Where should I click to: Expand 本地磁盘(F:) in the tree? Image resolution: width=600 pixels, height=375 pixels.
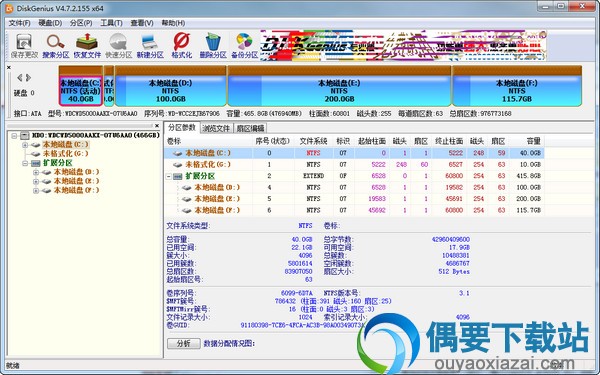point(36,191)
